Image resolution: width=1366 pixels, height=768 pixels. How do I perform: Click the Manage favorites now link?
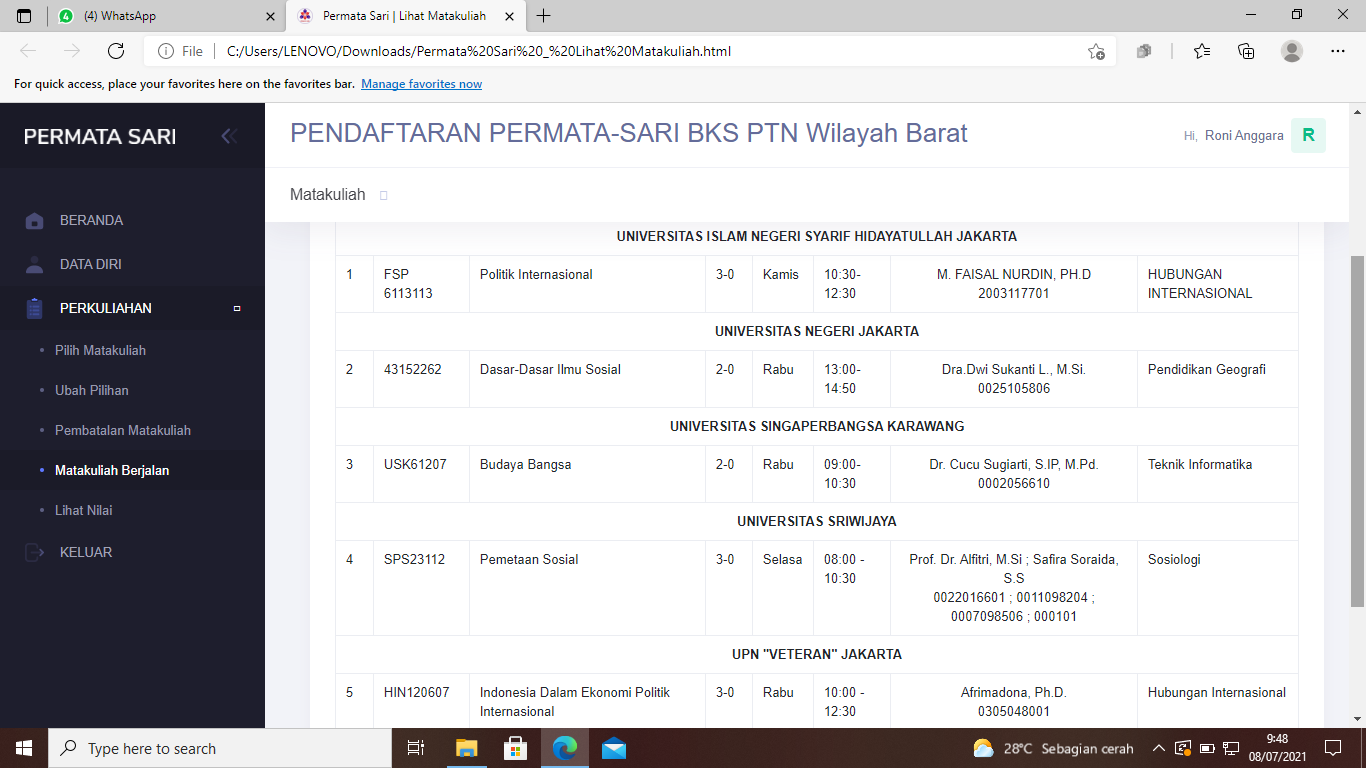pos(421,84)
